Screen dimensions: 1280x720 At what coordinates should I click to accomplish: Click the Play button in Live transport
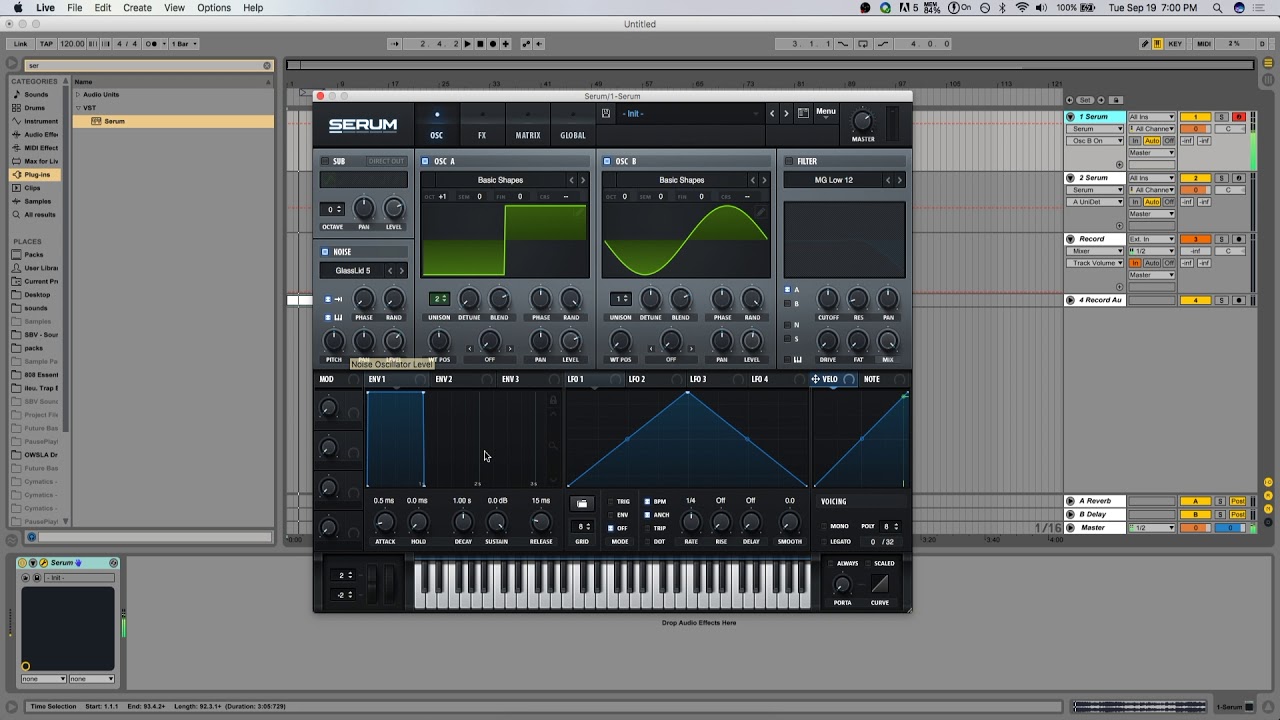[x=467, y=44]
